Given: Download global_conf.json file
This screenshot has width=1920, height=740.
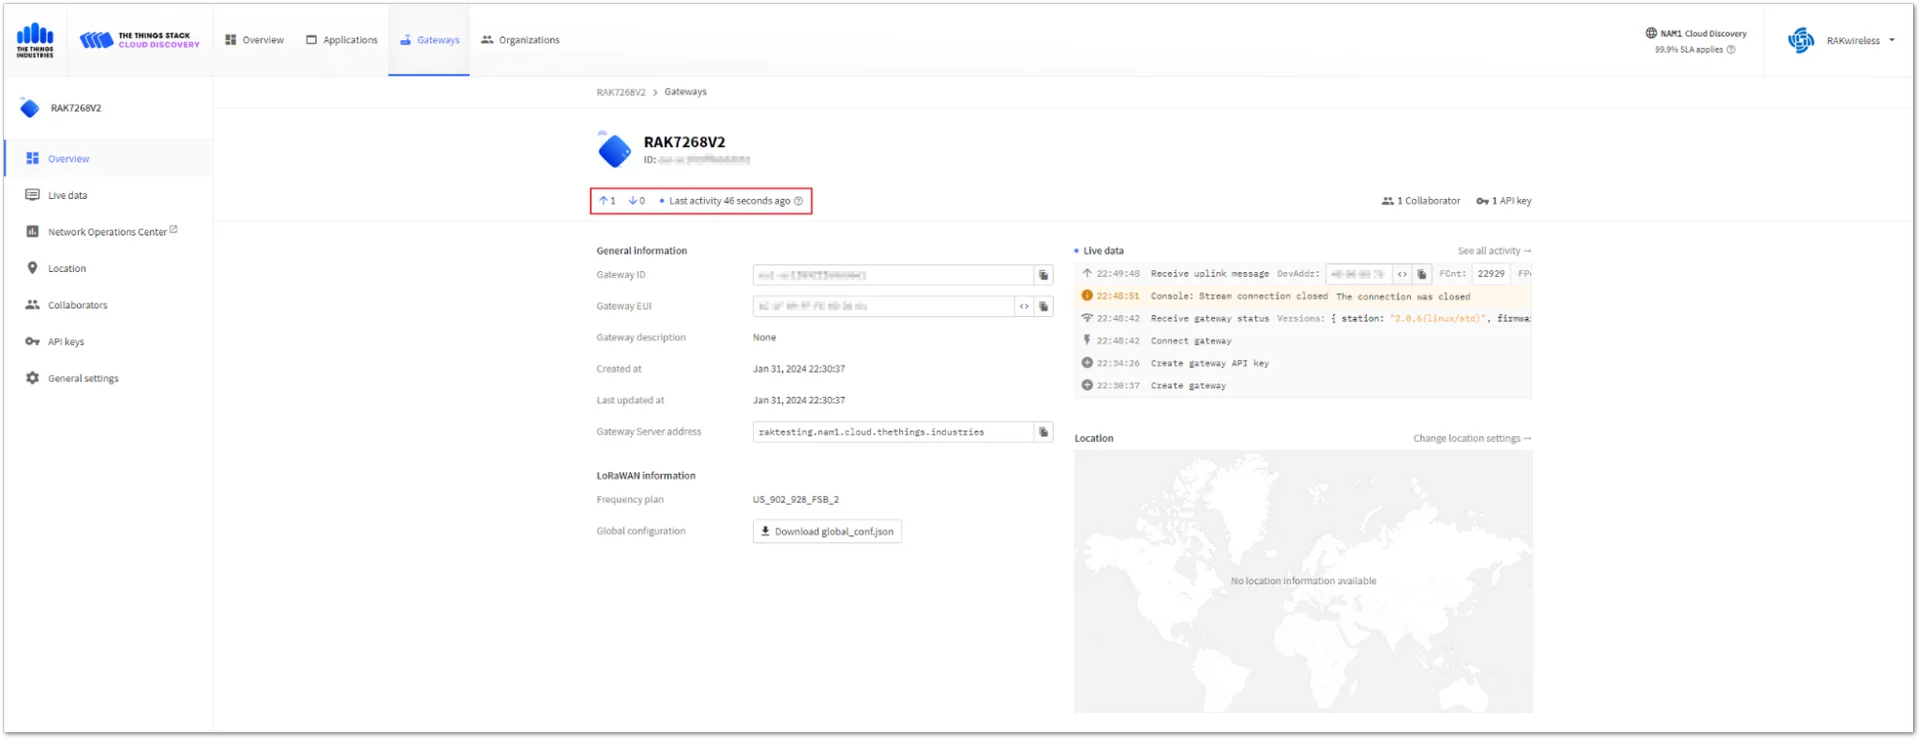Looking at the screenshot, I should point(827,531).
